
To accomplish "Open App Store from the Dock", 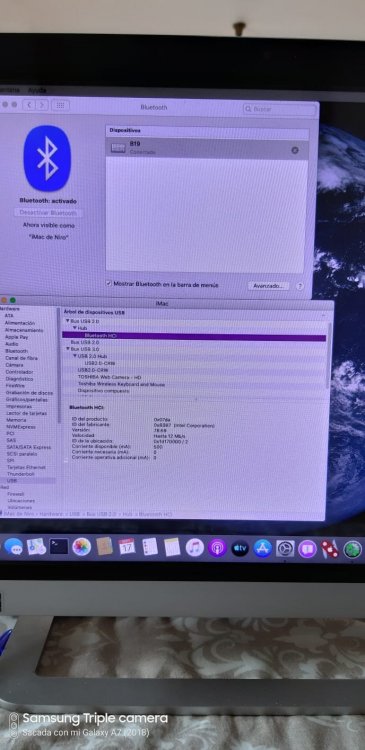I will coord(263,548).
